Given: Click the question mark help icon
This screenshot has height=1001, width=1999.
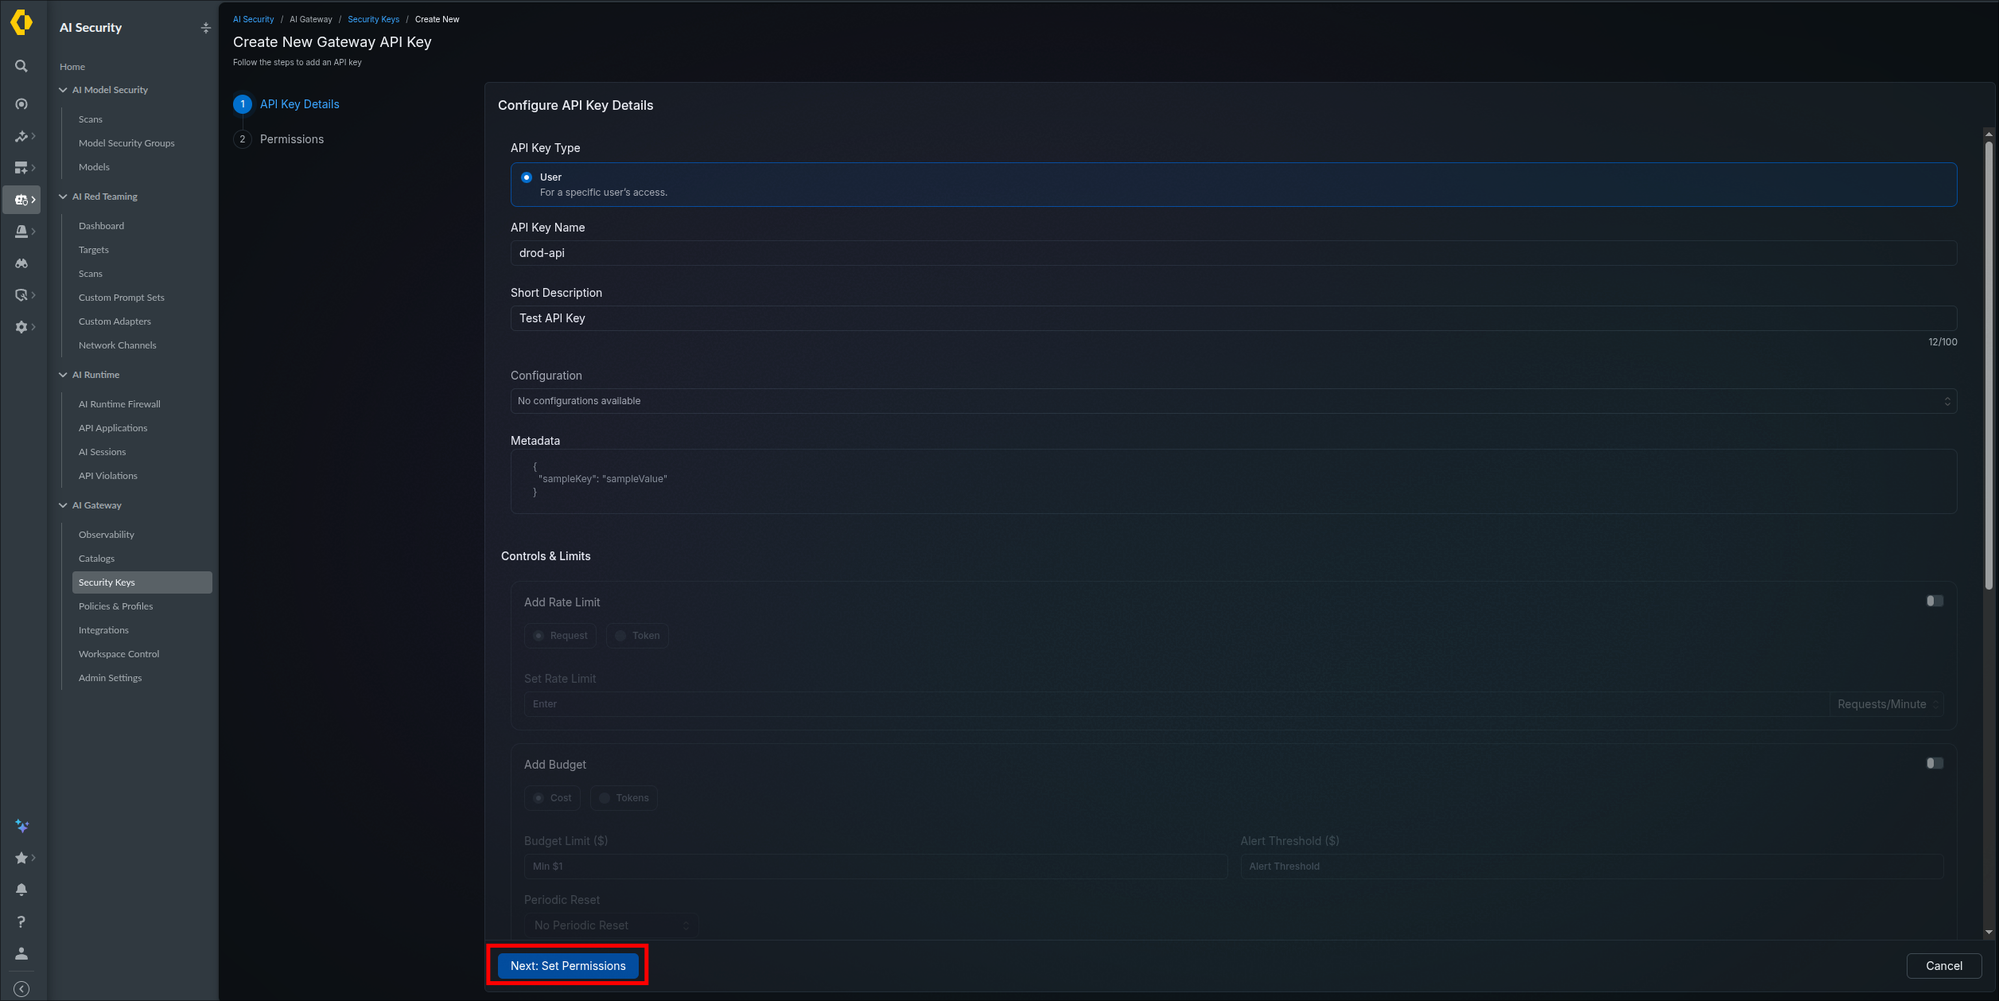Looking at the screenshot, I should pos(21,922).
